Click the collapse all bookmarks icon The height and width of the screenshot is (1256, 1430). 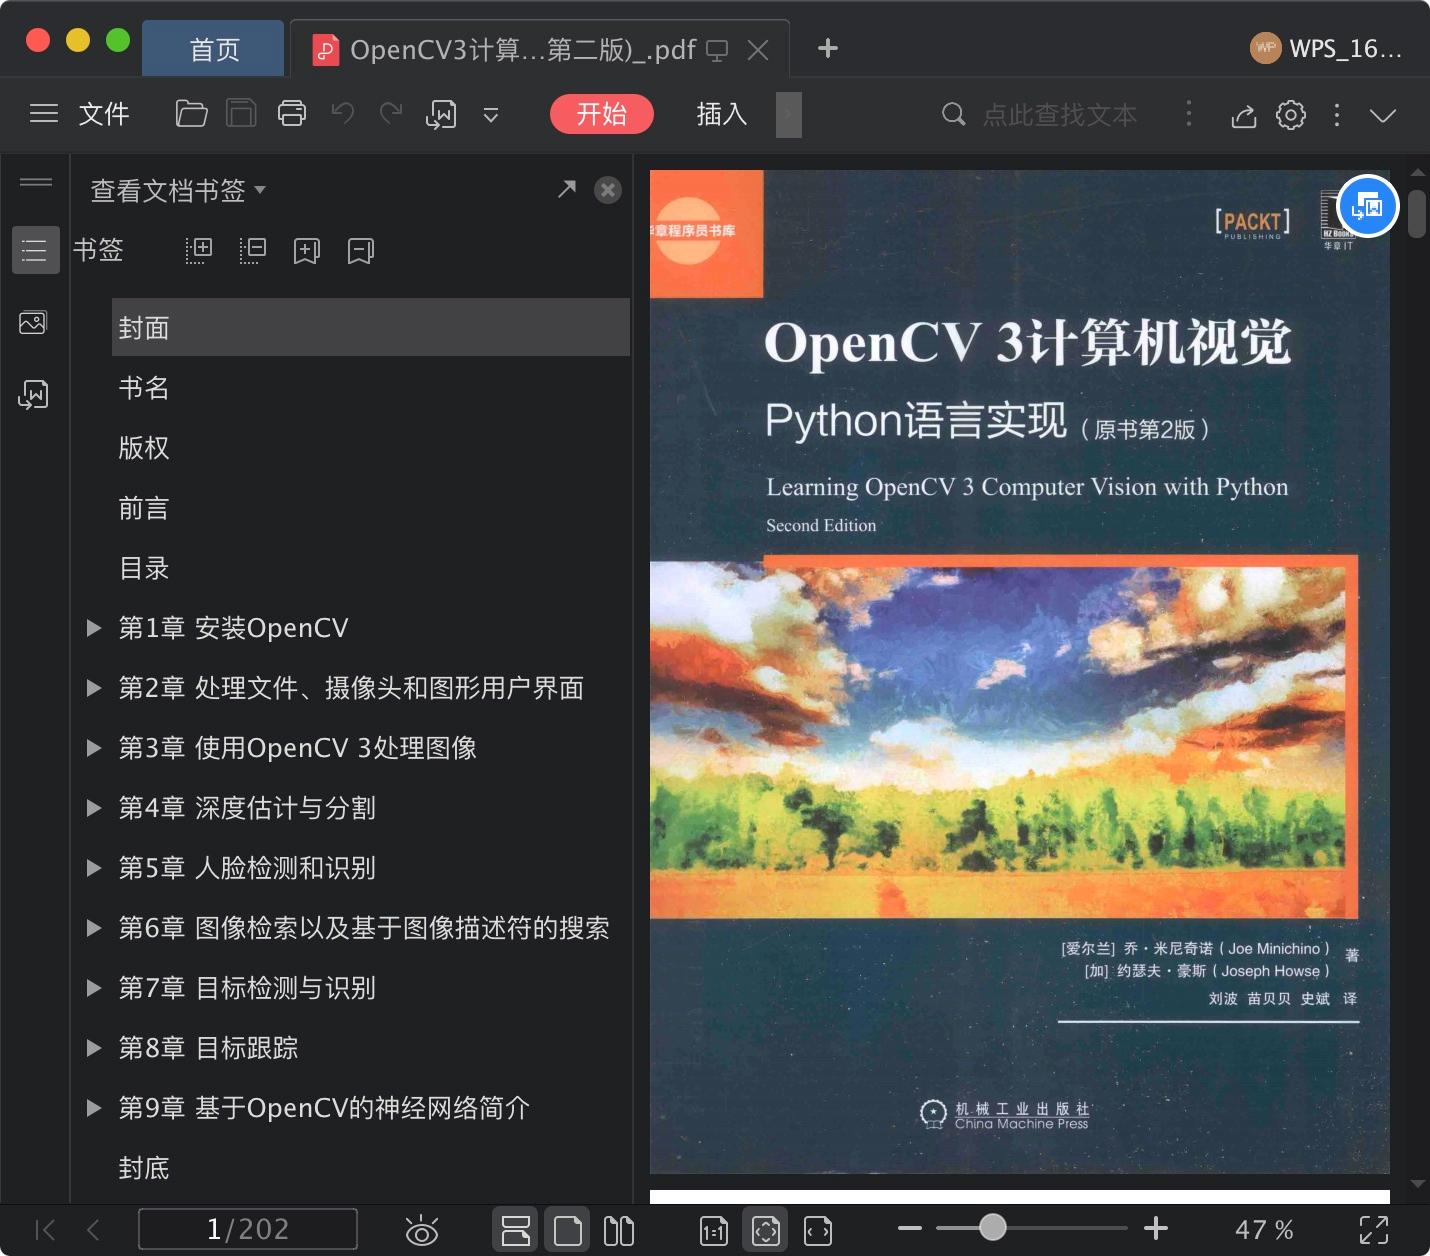coord(253,250)
